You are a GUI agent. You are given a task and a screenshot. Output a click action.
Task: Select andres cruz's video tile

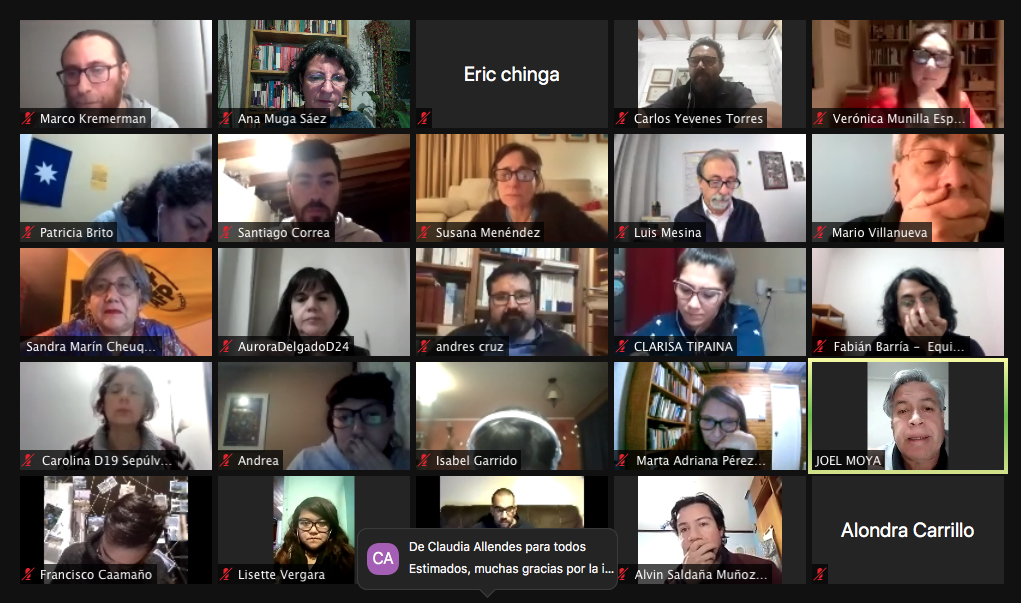click(x=512, y=302)
